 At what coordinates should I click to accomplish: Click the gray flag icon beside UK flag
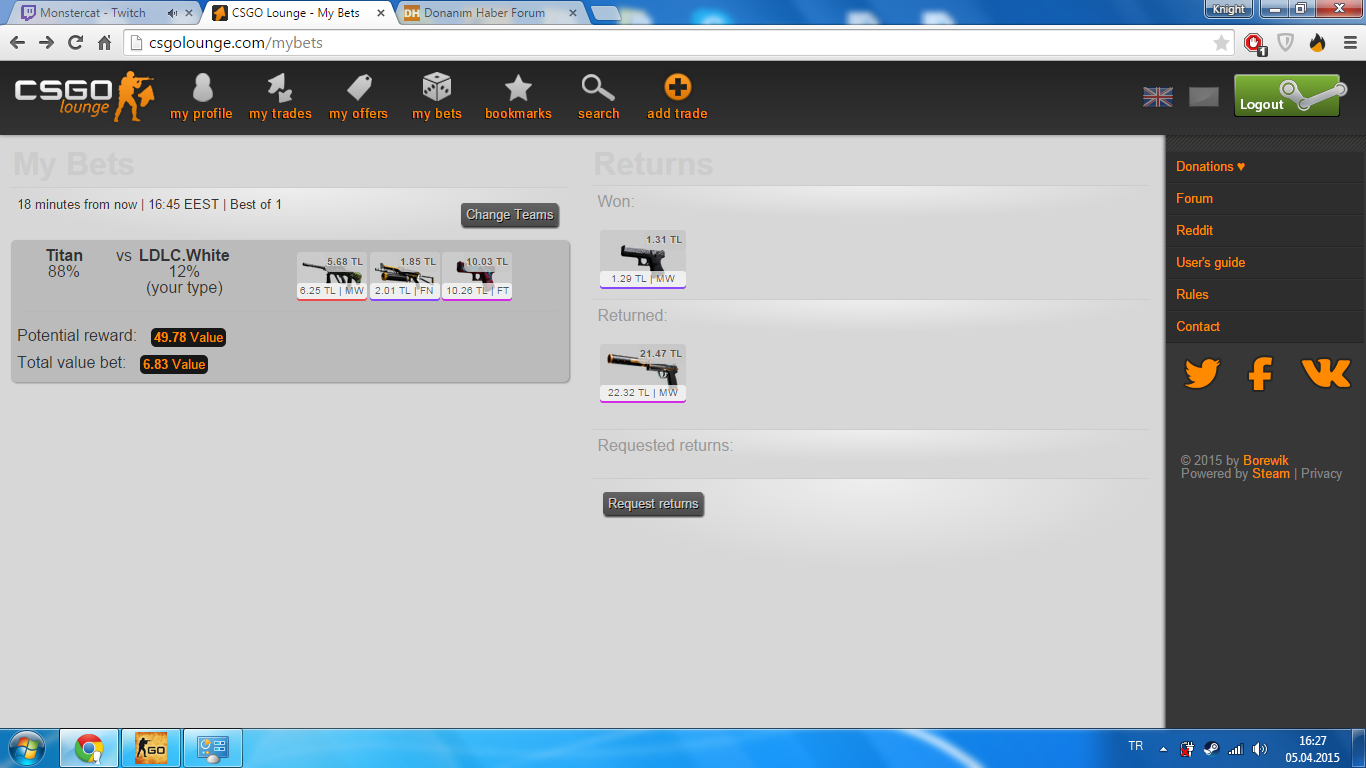1204,97
